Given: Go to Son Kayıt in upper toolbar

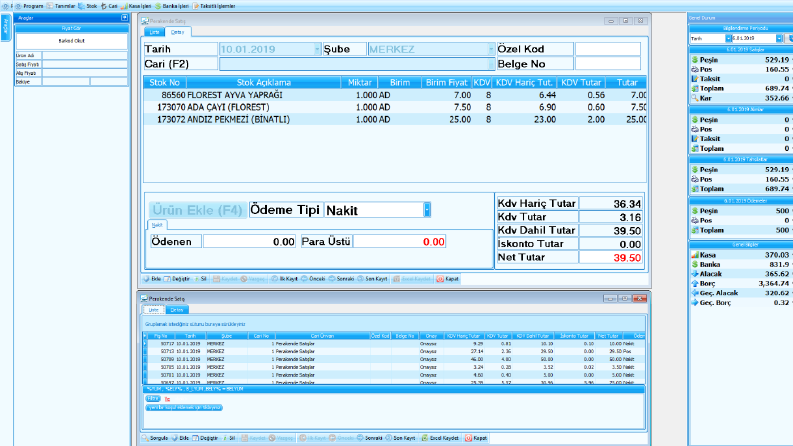Looking at the screenshot, I should click(372, 279).
